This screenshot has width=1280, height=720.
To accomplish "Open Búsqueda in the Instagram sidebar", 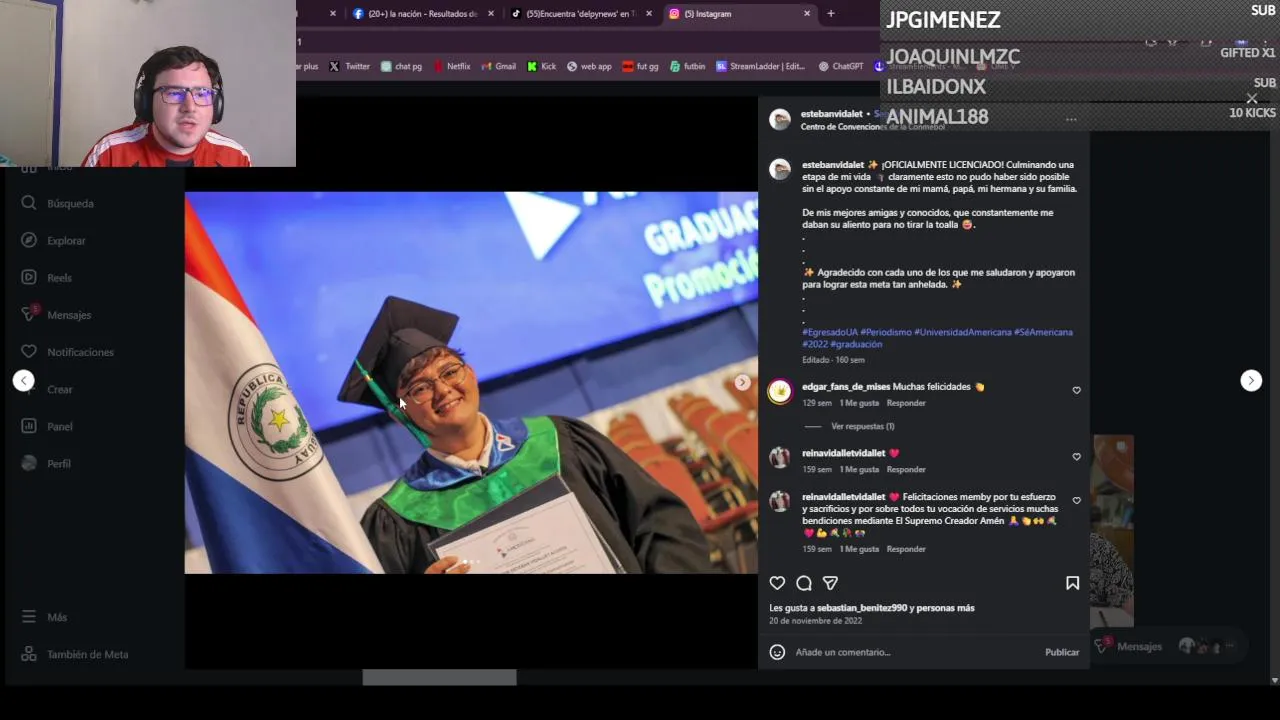I will (x=70, y=203).
